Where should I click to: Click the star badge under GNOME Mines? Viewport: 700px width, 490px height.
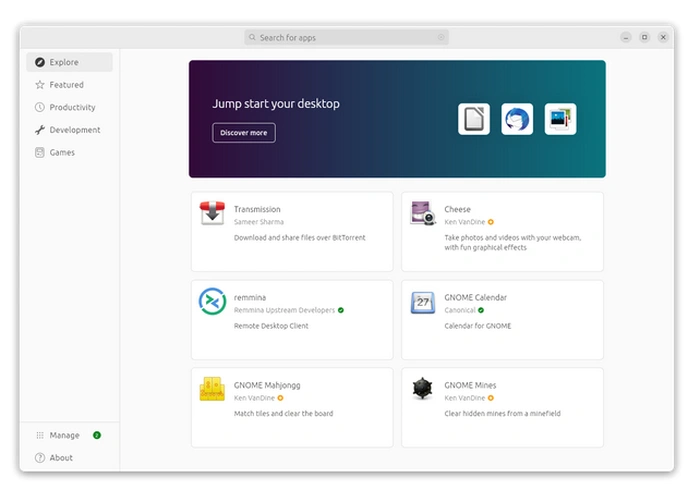[491, 398]
